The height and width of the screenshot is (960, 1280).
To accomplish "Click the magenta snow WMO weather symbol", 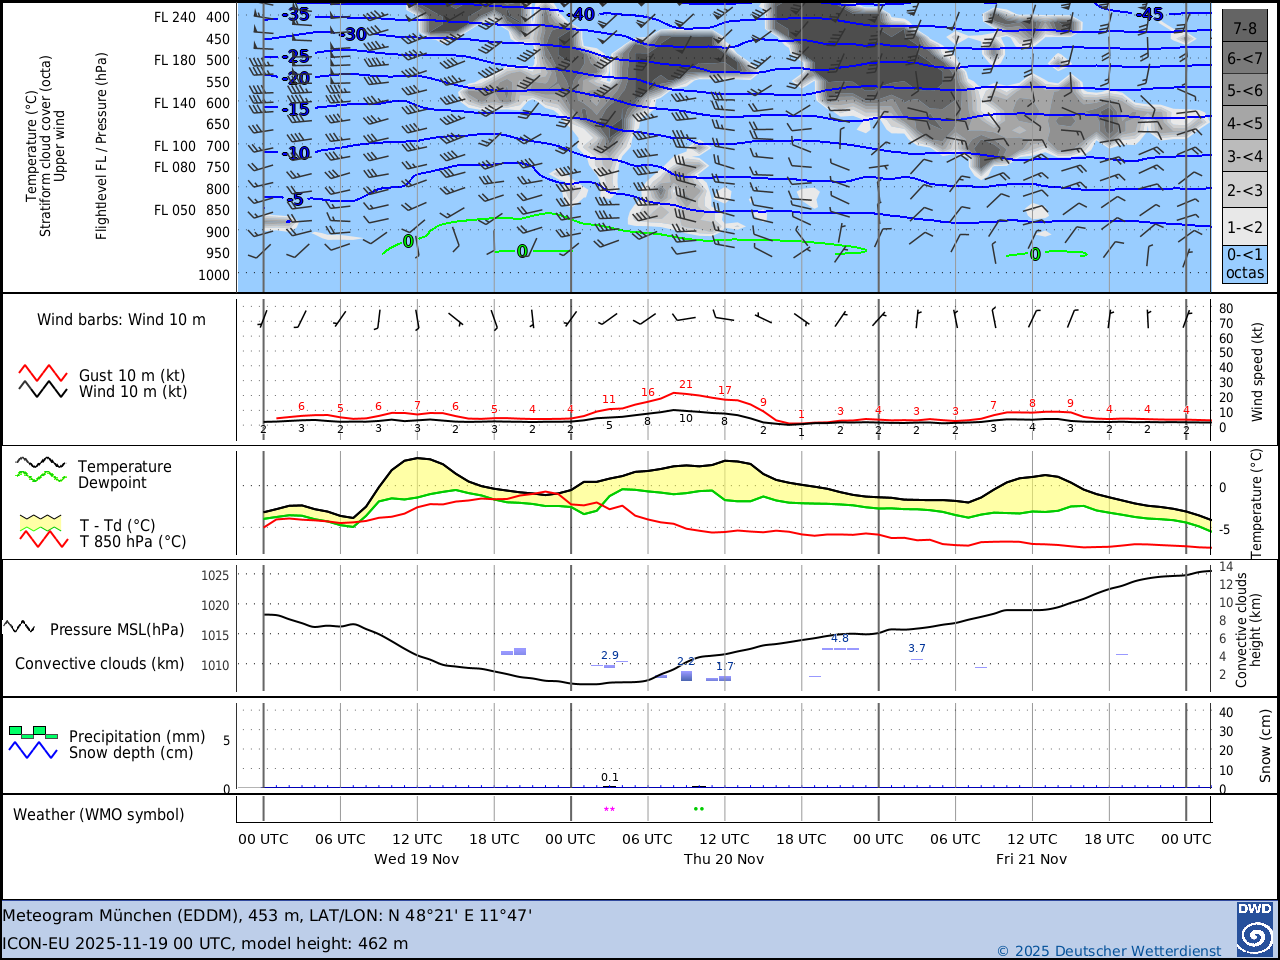I will point(609,810).
